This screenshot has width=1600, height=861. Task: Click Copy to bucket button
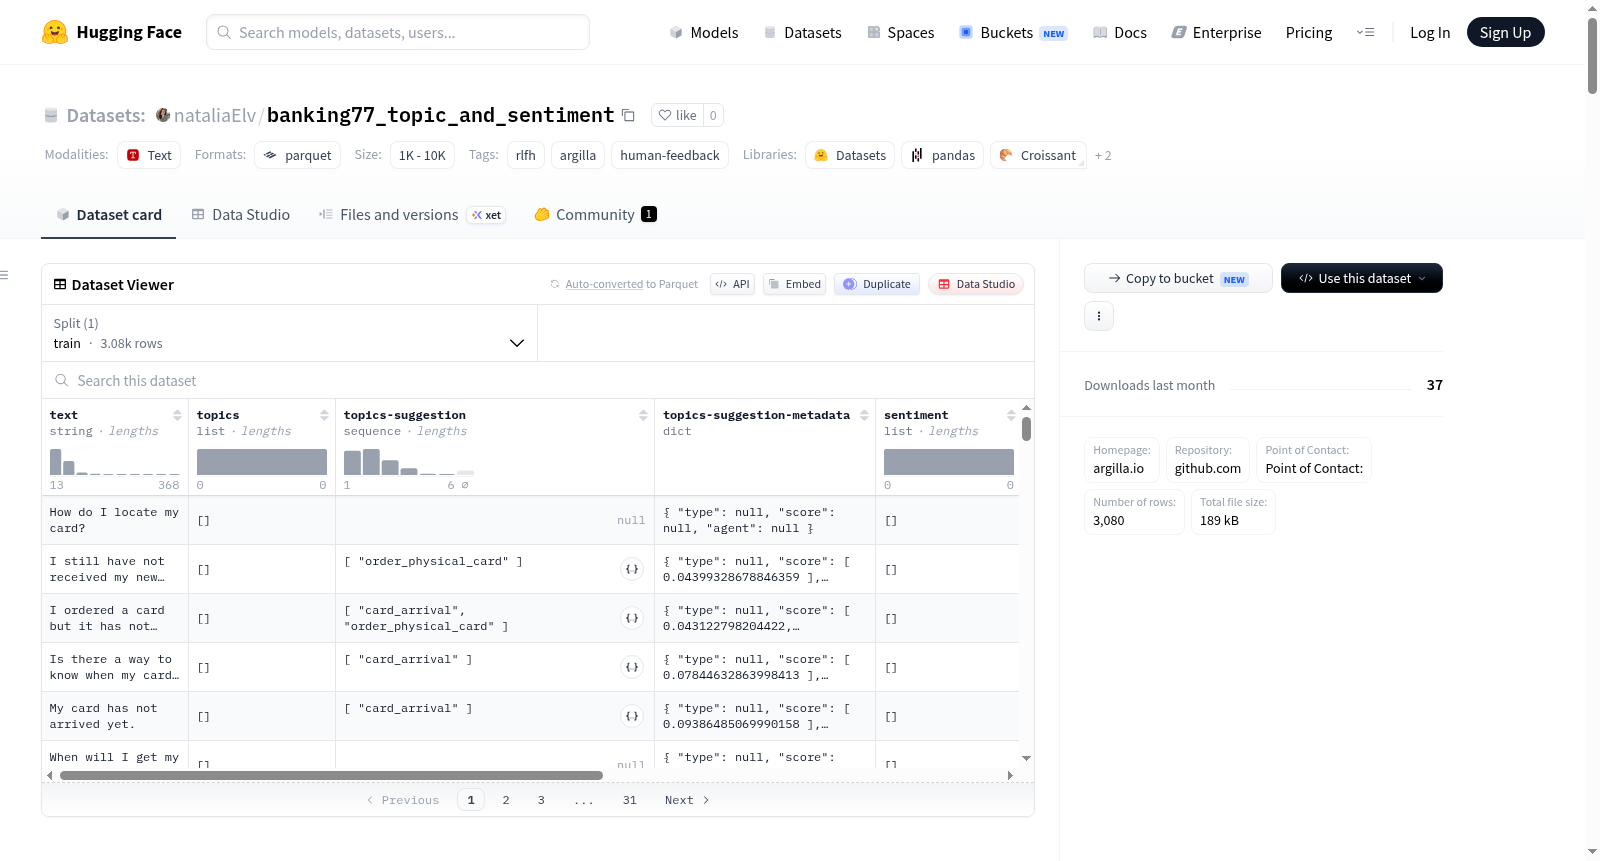click(x=1178, y=278)
